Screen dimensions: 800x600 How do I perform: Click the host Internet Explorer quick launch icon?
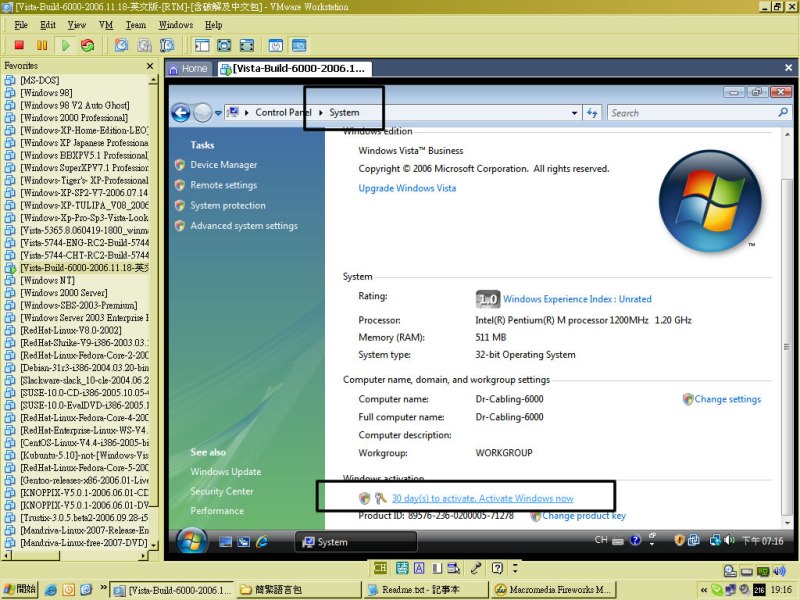tap(51, 590)
